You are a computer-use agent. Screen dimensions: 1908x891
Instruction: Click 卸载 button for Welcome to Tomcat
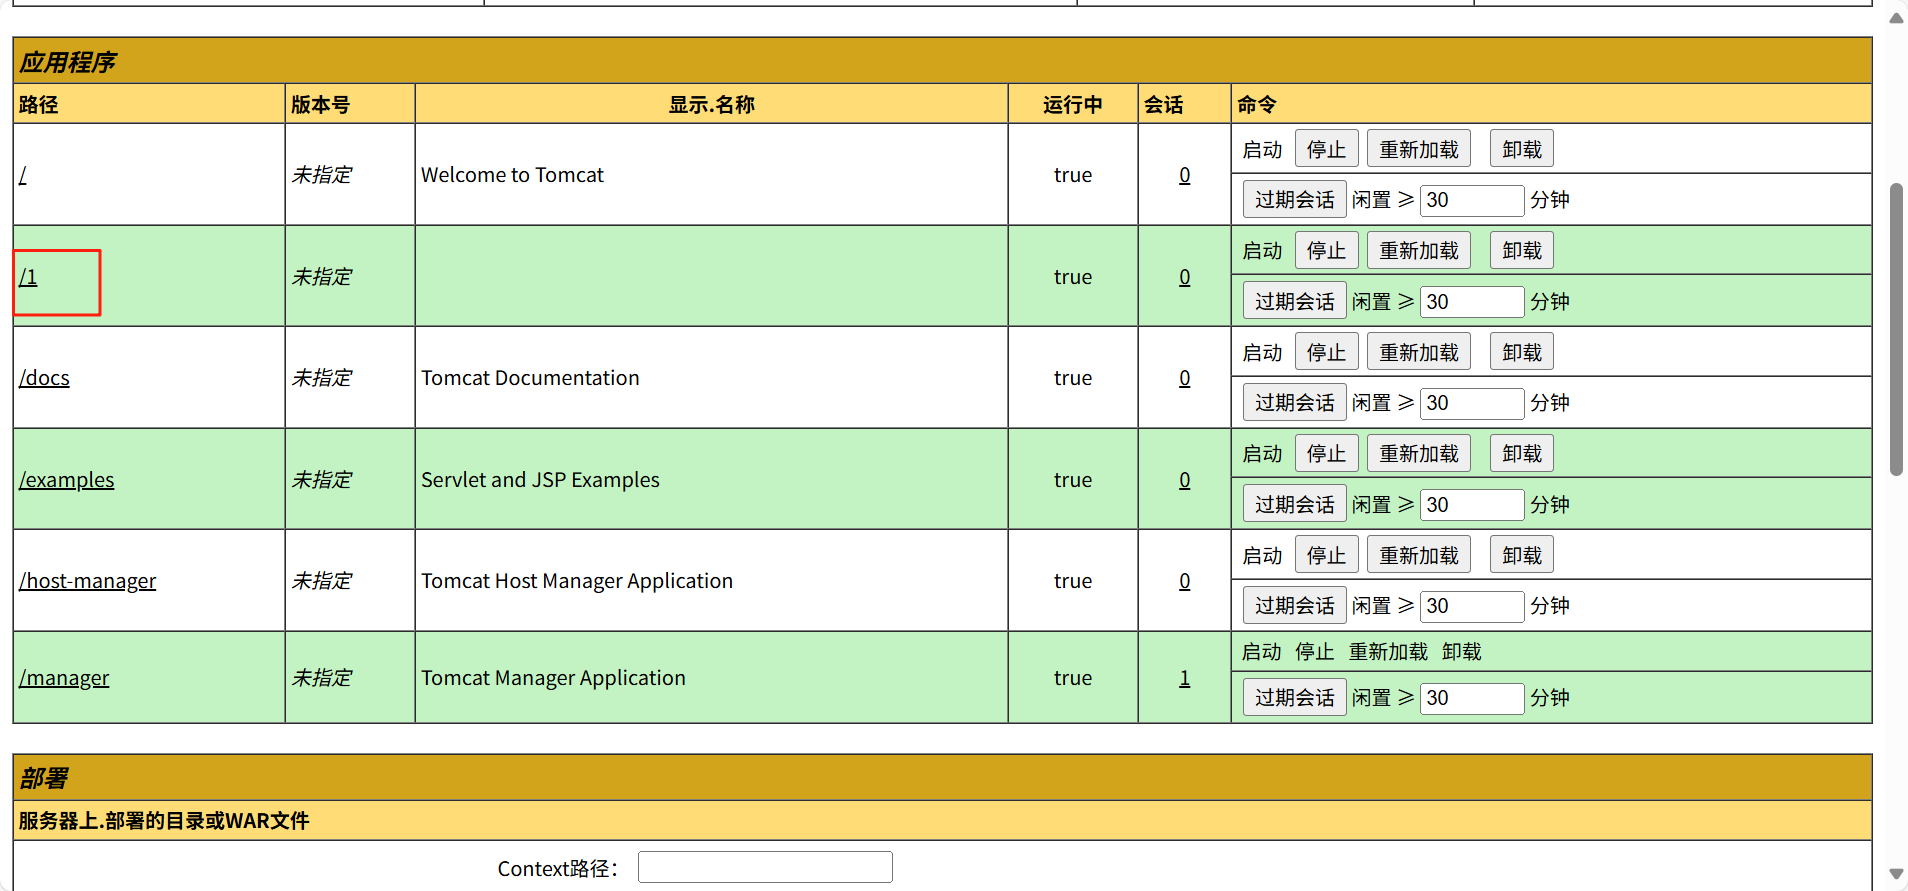coord(1522,149)
